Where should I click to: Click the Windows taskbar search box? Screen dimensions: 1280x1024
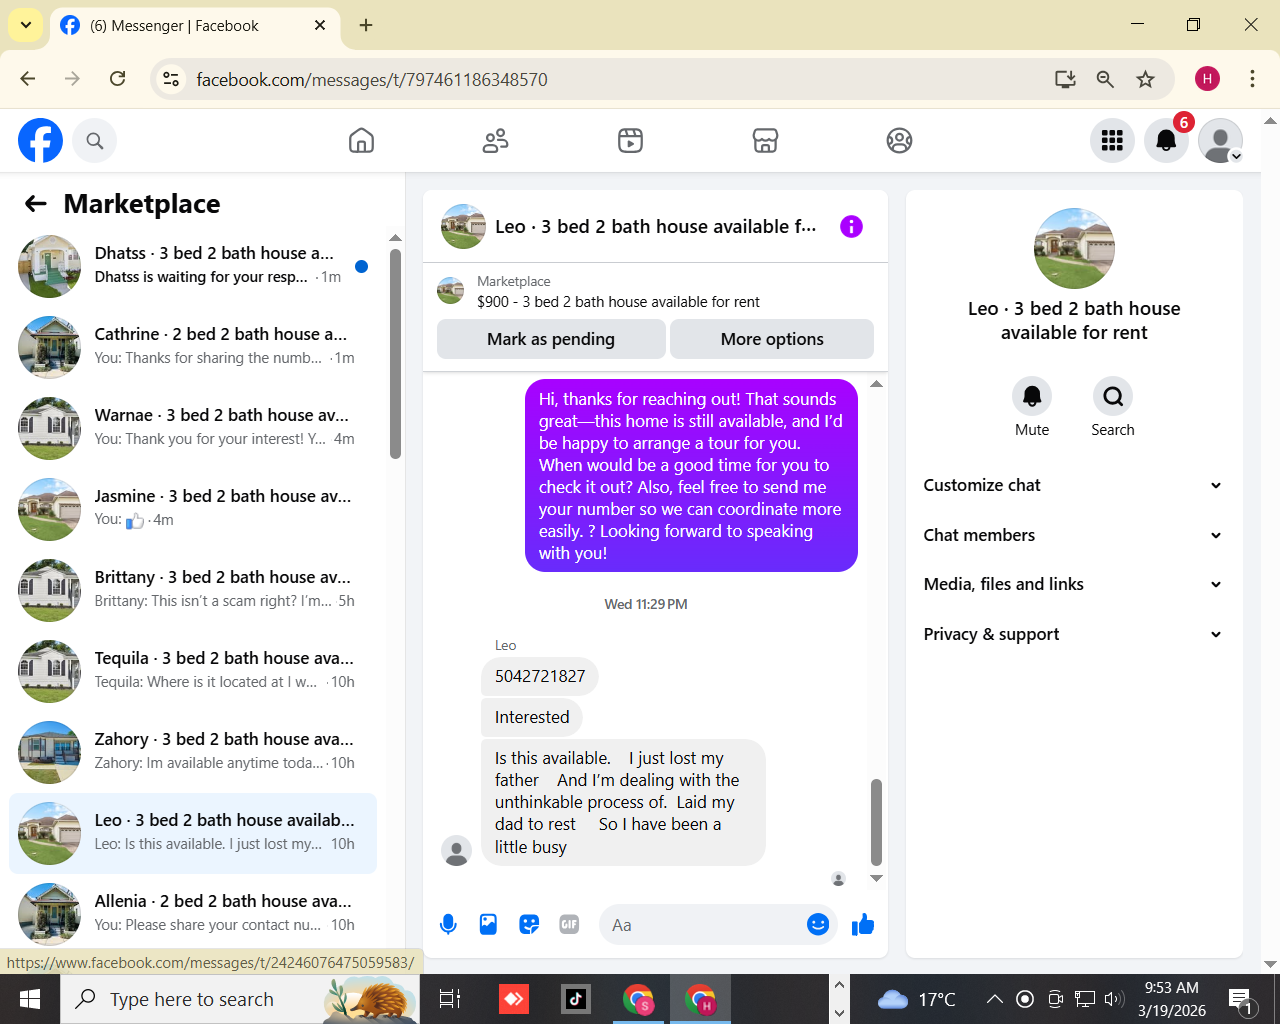241,999
